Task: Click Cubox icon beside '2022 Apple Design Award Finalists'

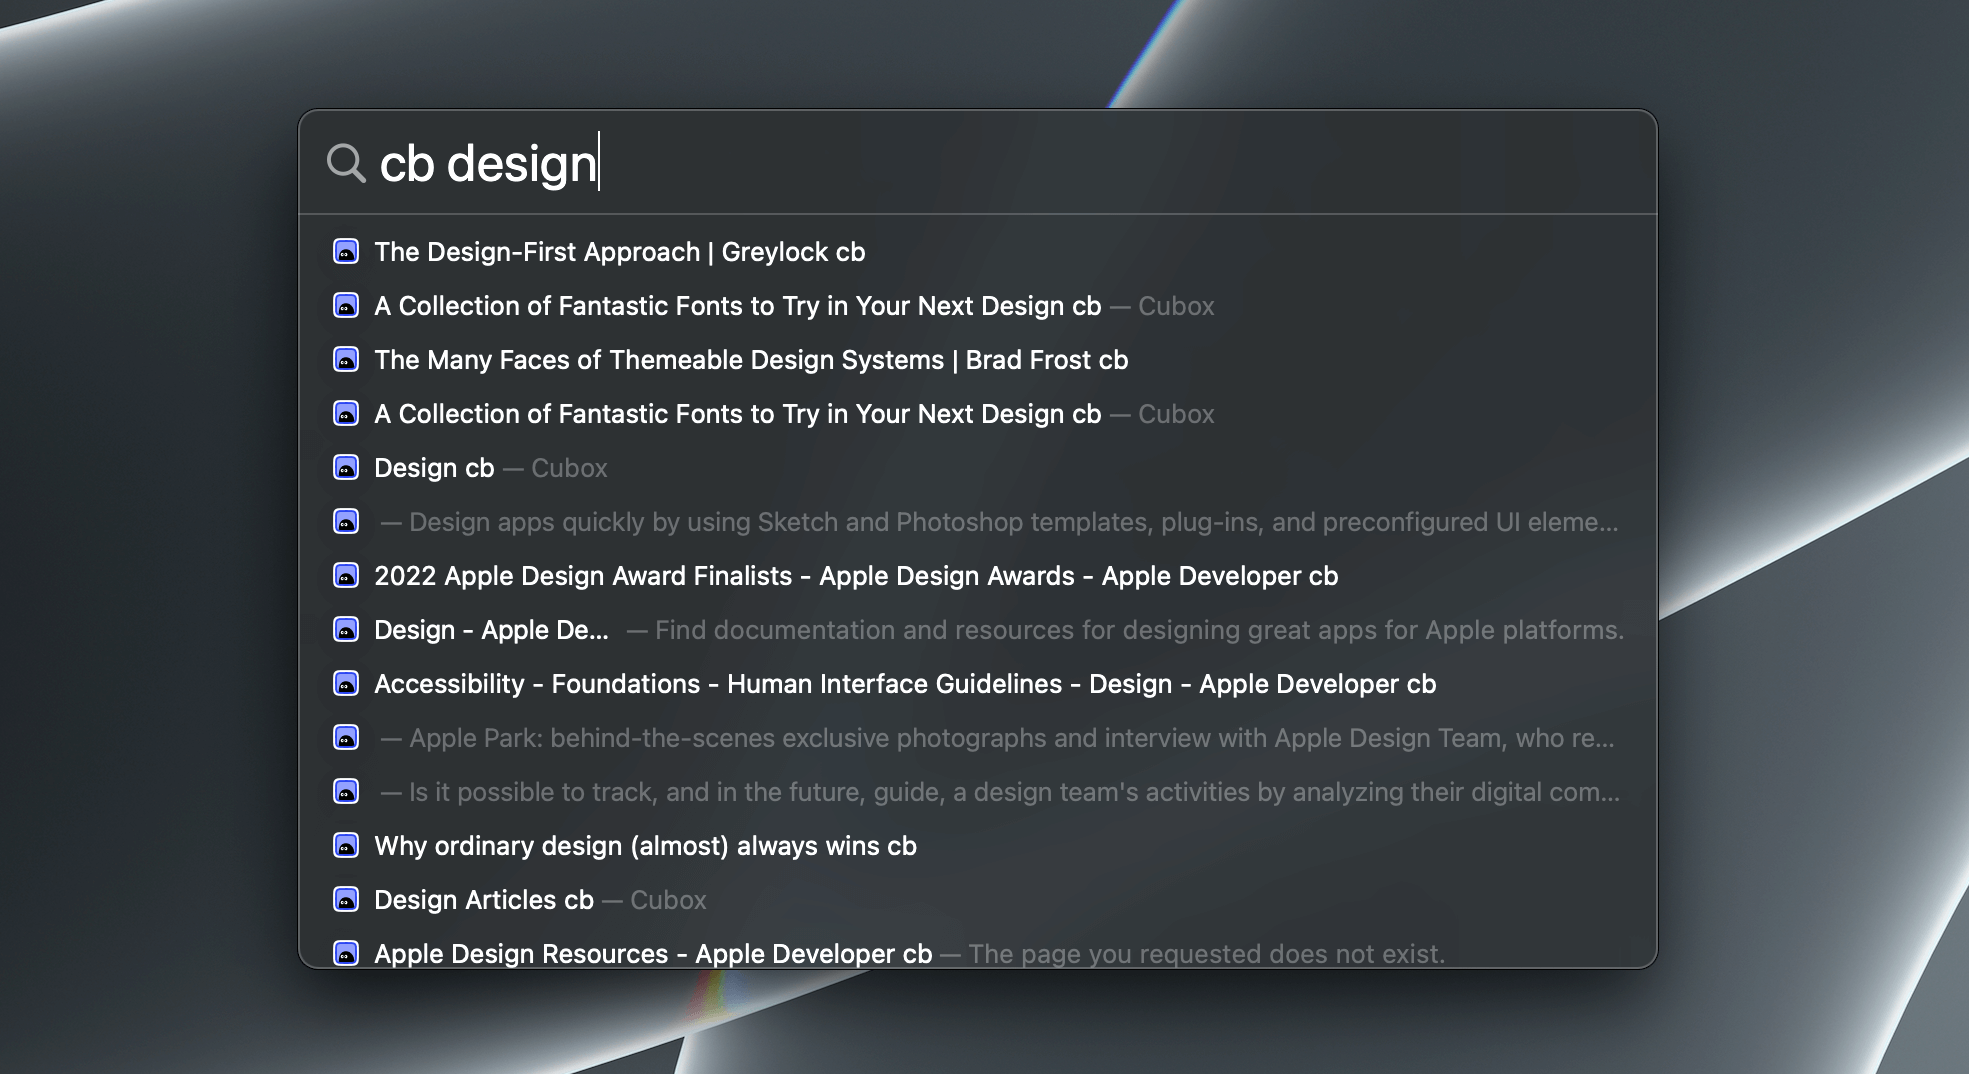Action: pyautogui.click(x=346, y=576)
